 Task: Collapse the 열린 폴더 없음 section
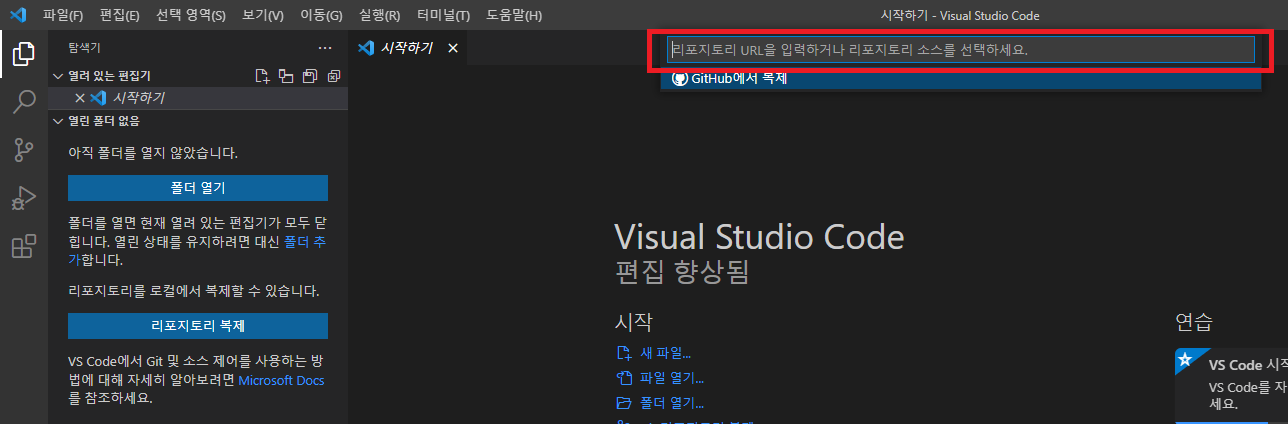click(58, 121)
